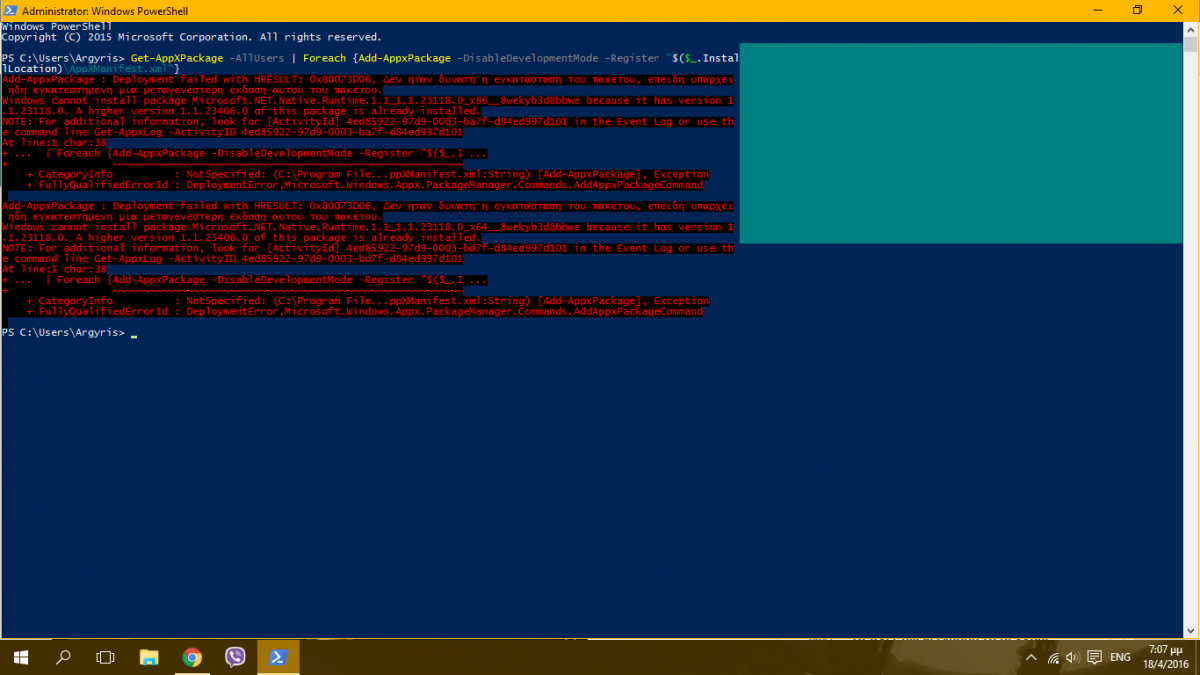Open the Wi-Fi network tray icon
Image resolution: width=1200 pixels, height=675 pixels.
[1053, 658]
